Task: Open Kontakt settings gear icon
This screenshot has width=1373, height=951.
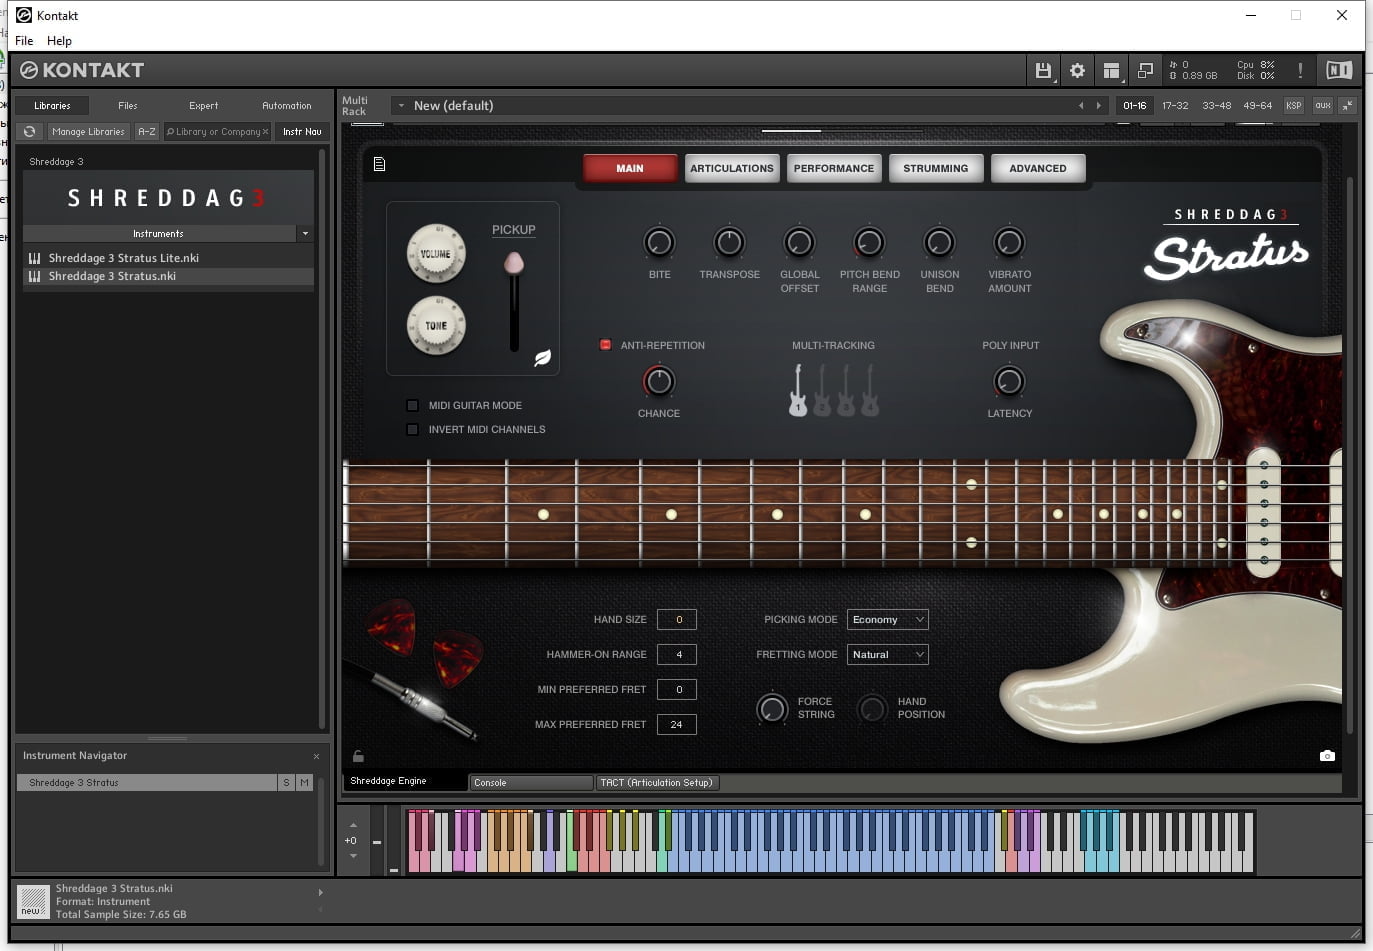Action: tap(1077, 70)
